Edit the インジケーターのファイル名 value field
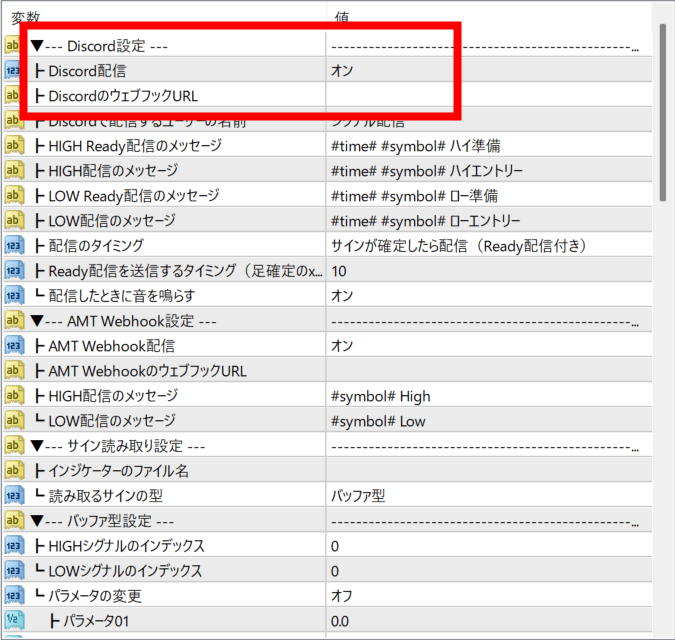Viewport: 675px width, 640px height. click(x=489, y=470)
